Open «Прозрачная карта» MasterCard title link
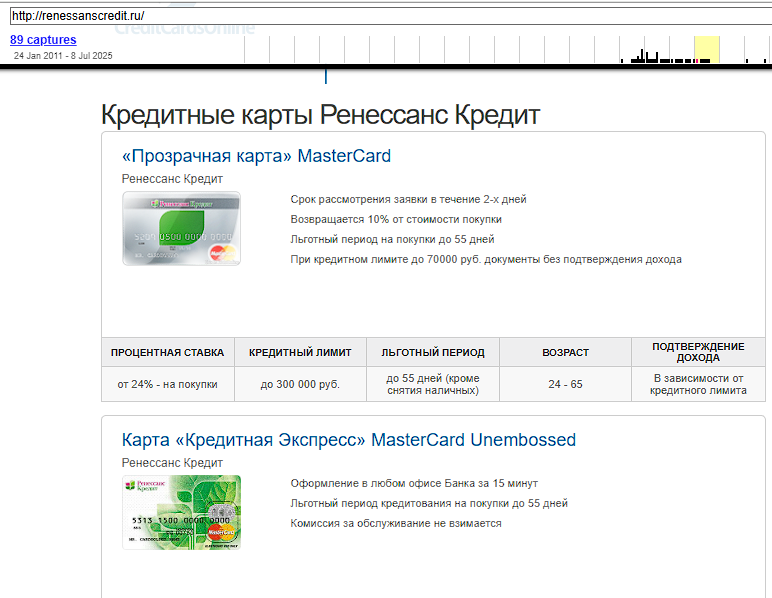 (256, 156)
